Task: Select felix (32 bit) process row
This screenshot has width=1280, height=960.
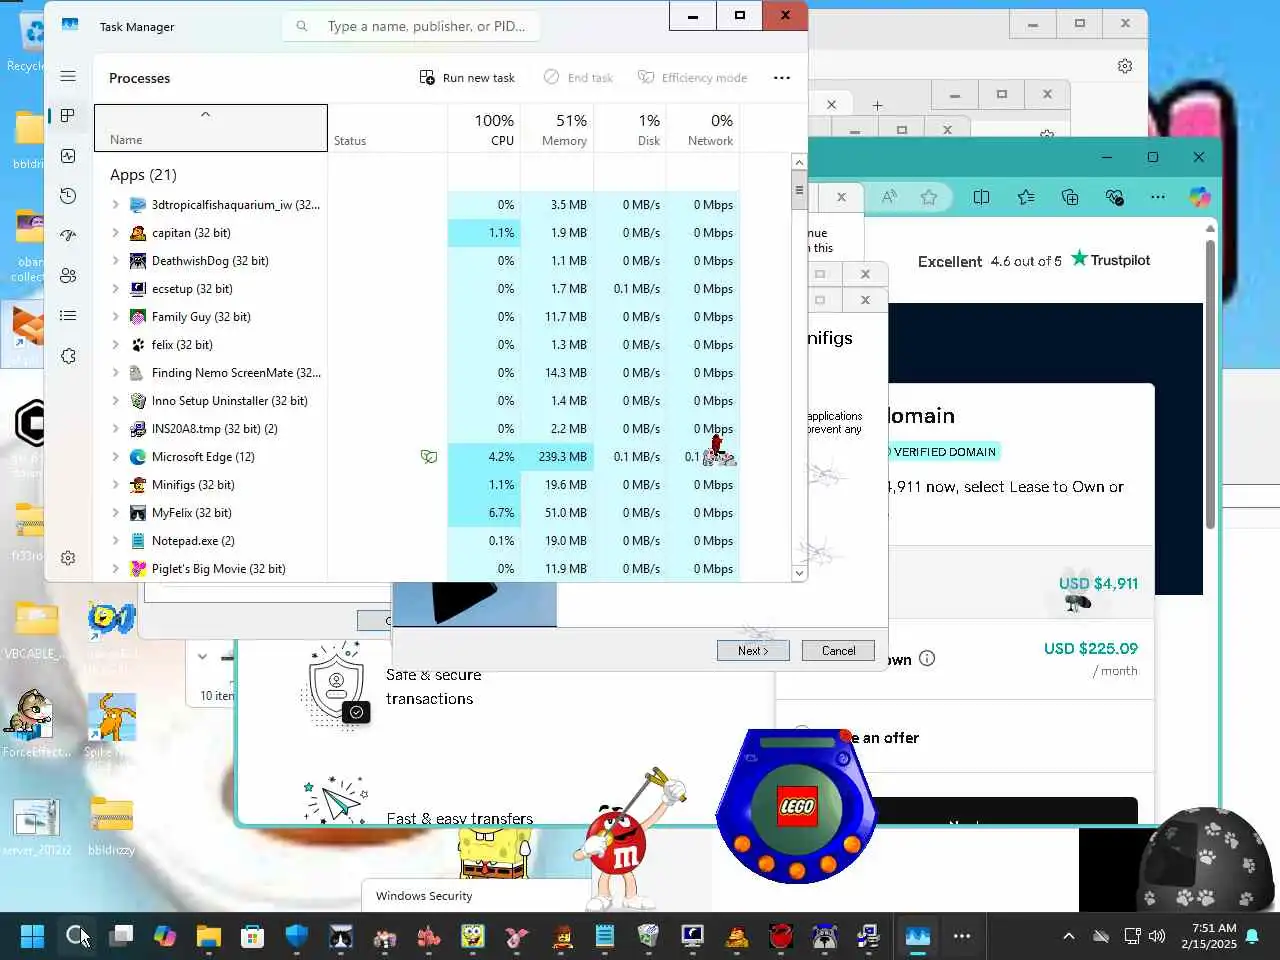Action: [417, 345]
